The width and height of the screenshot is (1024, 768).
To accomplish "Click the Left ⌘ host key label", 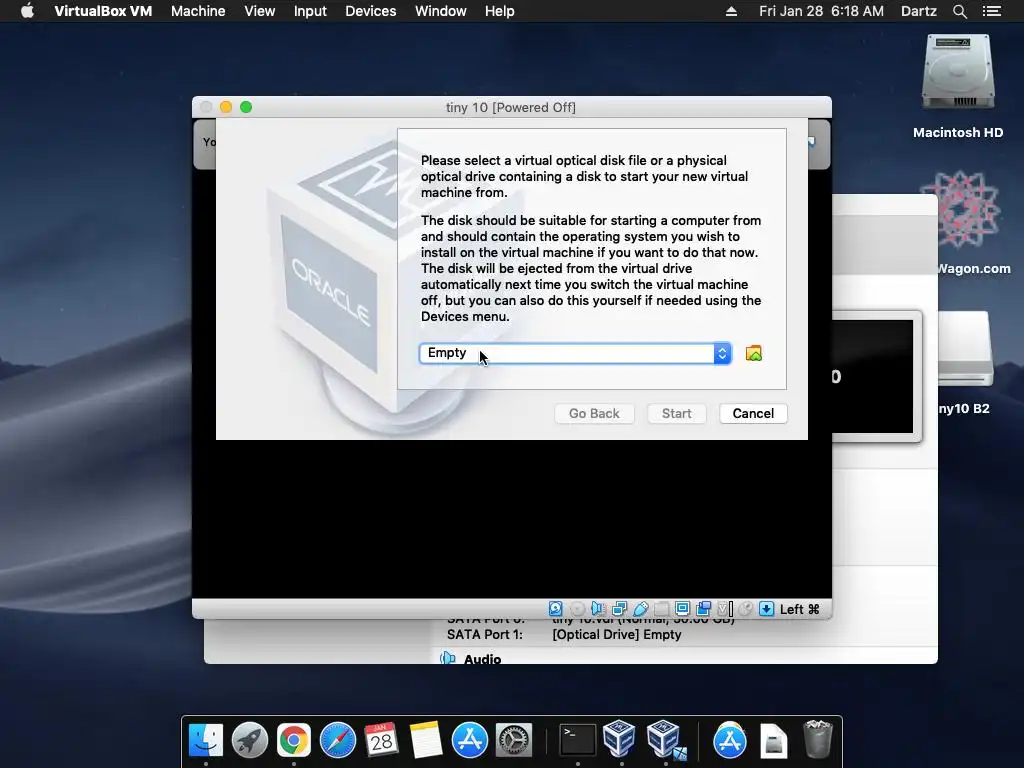I will pyautogui.click(x=799, y=609).
